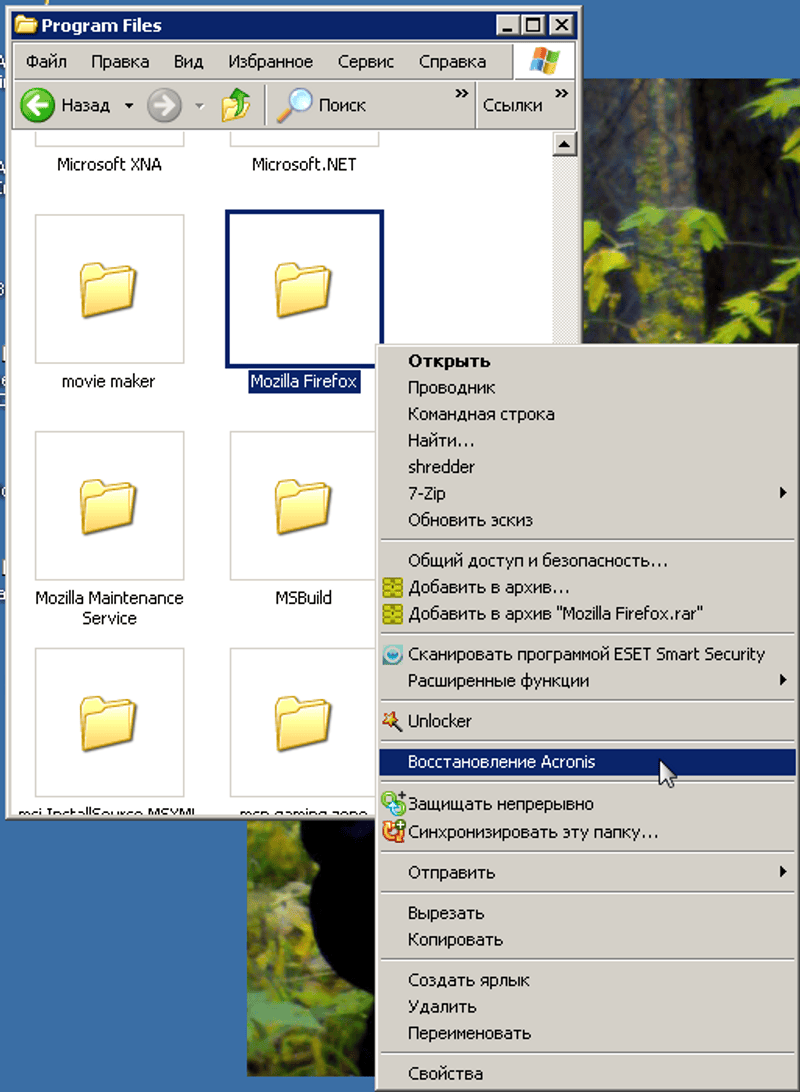Open the Back button history dropdown arrow
Image resolution: width=800 pixels, height=1092 pixels.
(x=129, y=106)
